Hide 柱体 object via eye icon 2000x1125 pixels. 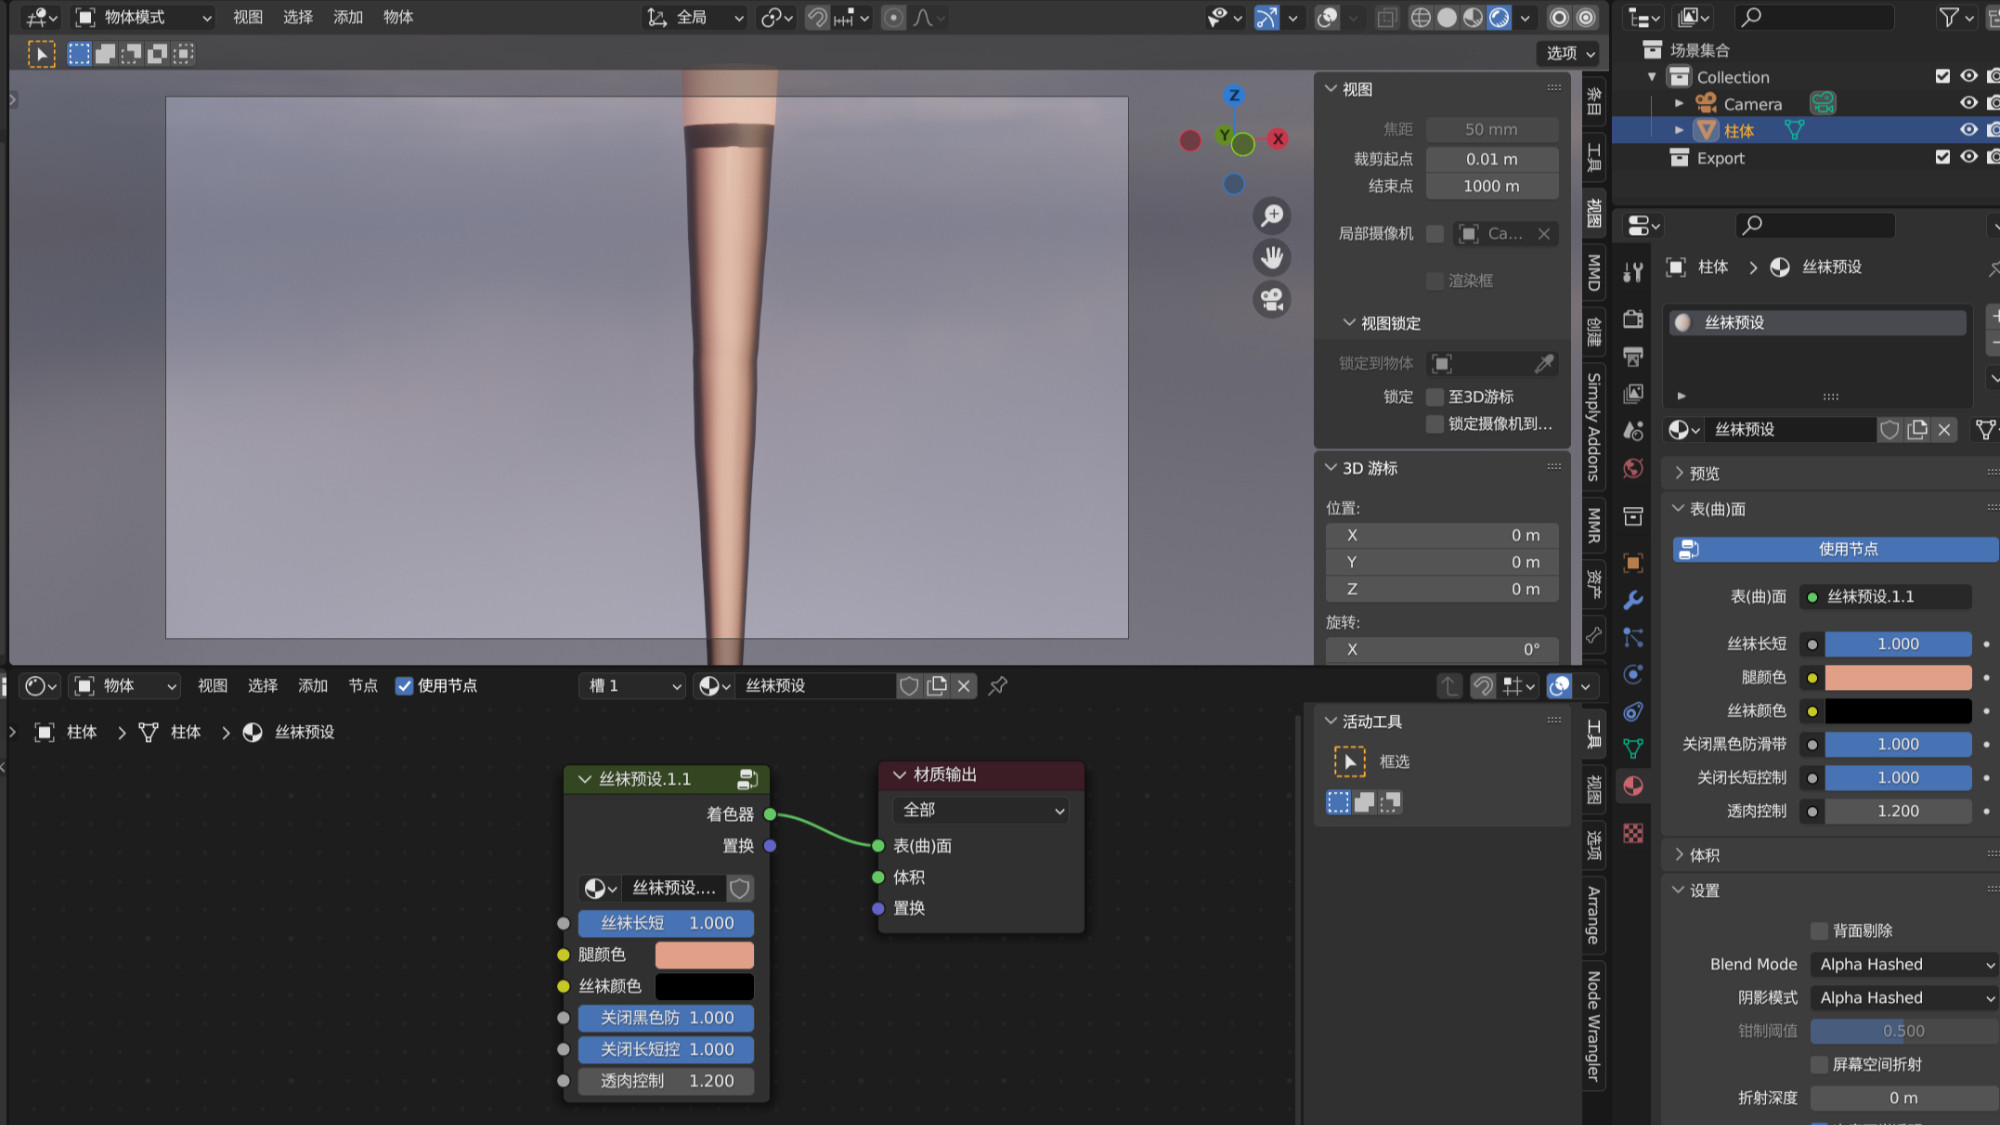click(1968, 130)
